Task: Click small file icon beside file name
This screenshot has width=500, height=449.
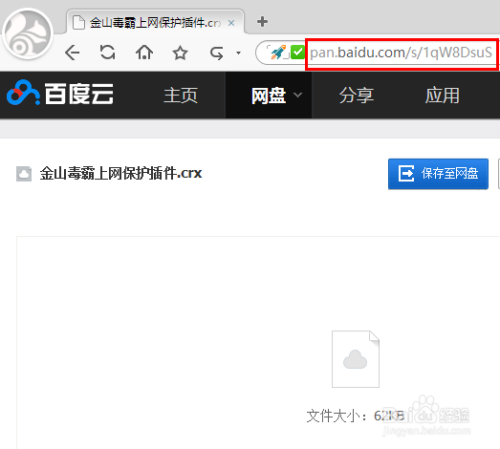Action: 24,174
